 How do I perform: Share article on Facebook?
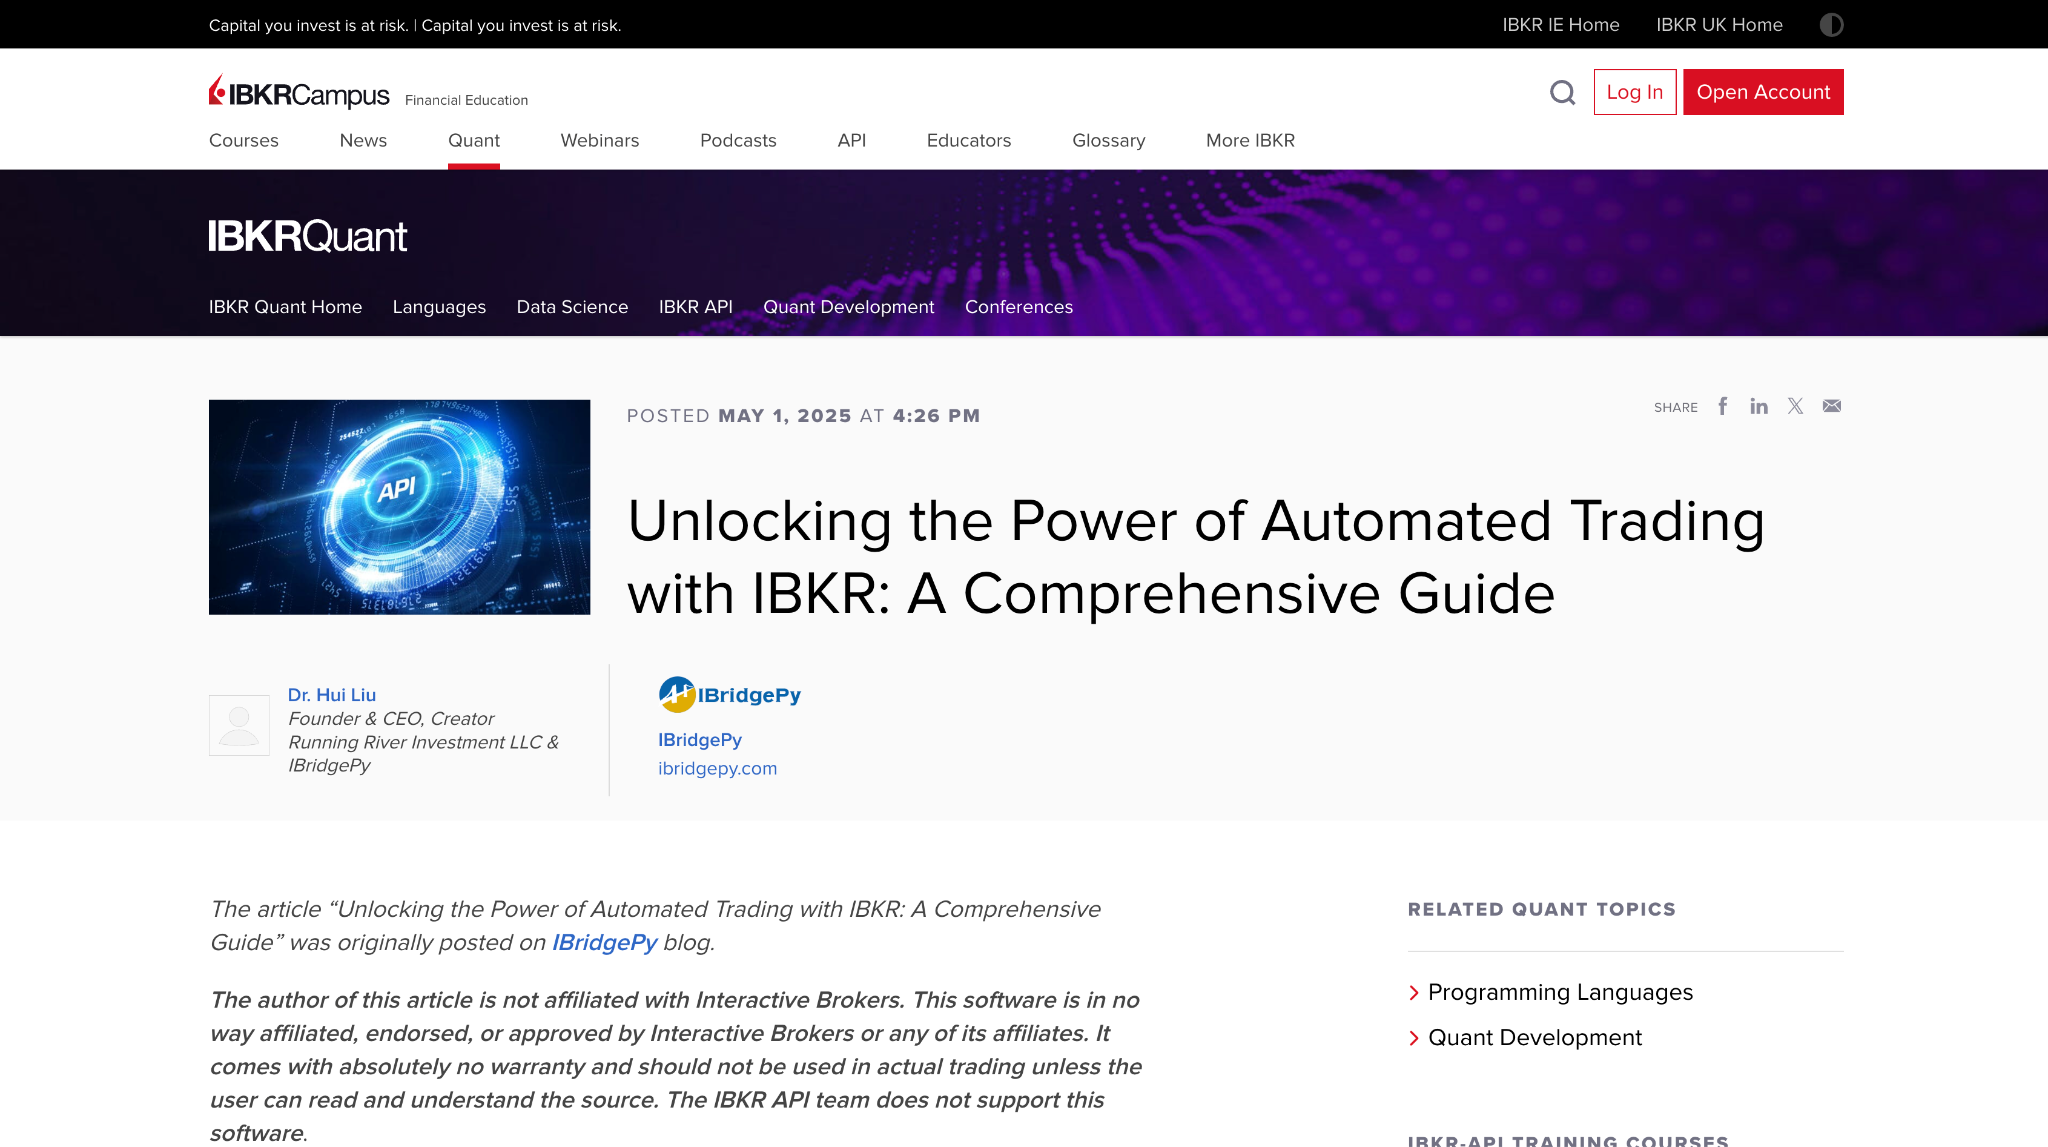[1723, 406]
